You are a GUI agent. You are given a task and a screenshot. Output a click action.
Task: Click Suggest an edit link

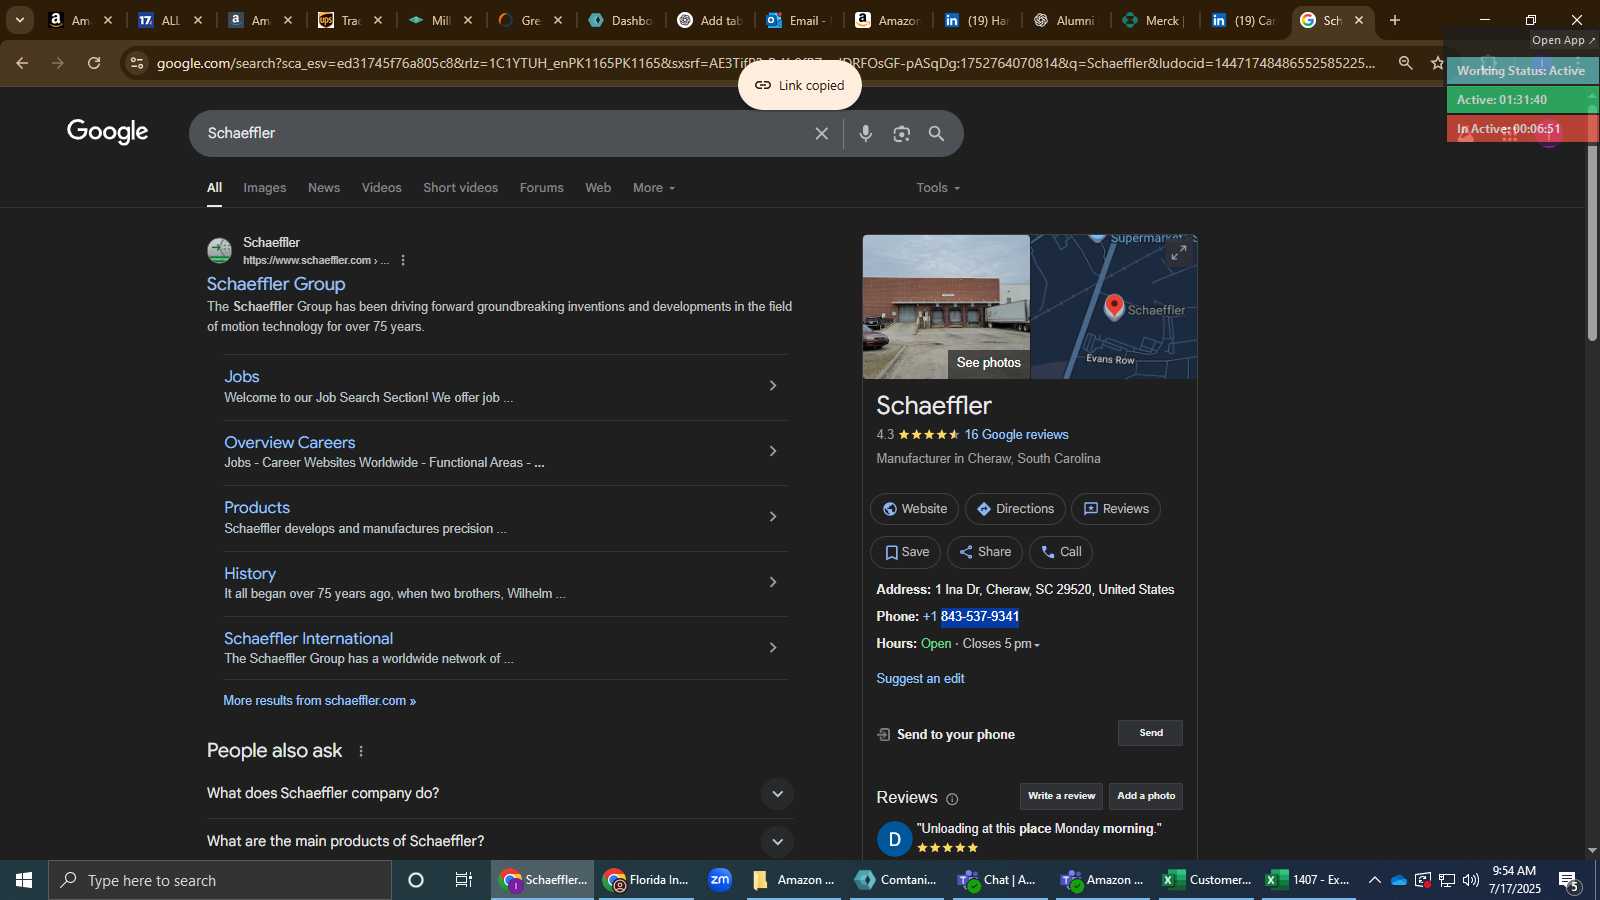[x=920, y=679]
